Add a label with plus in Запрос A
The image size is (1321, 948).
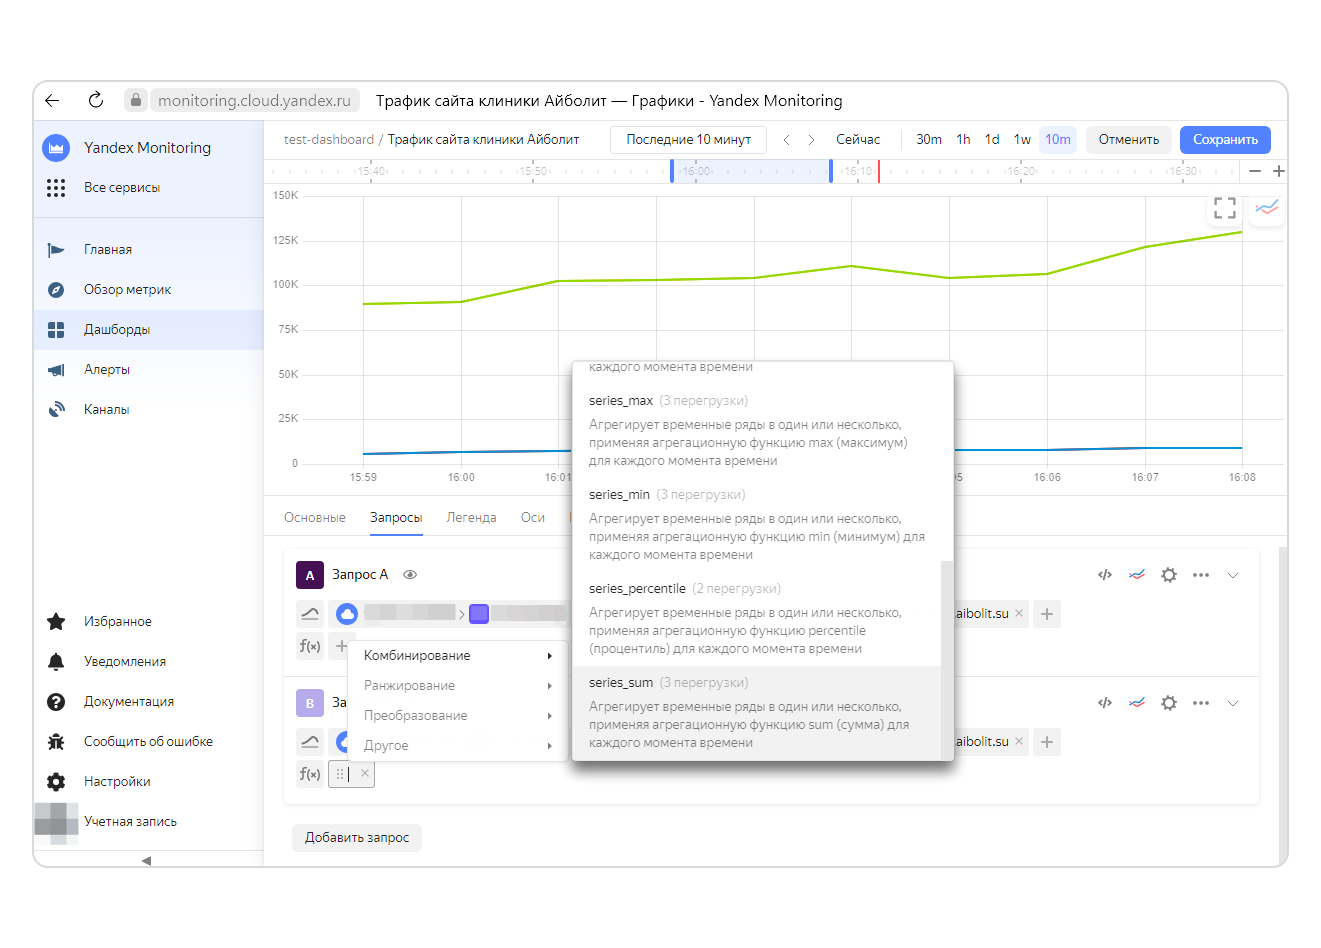1047,614
